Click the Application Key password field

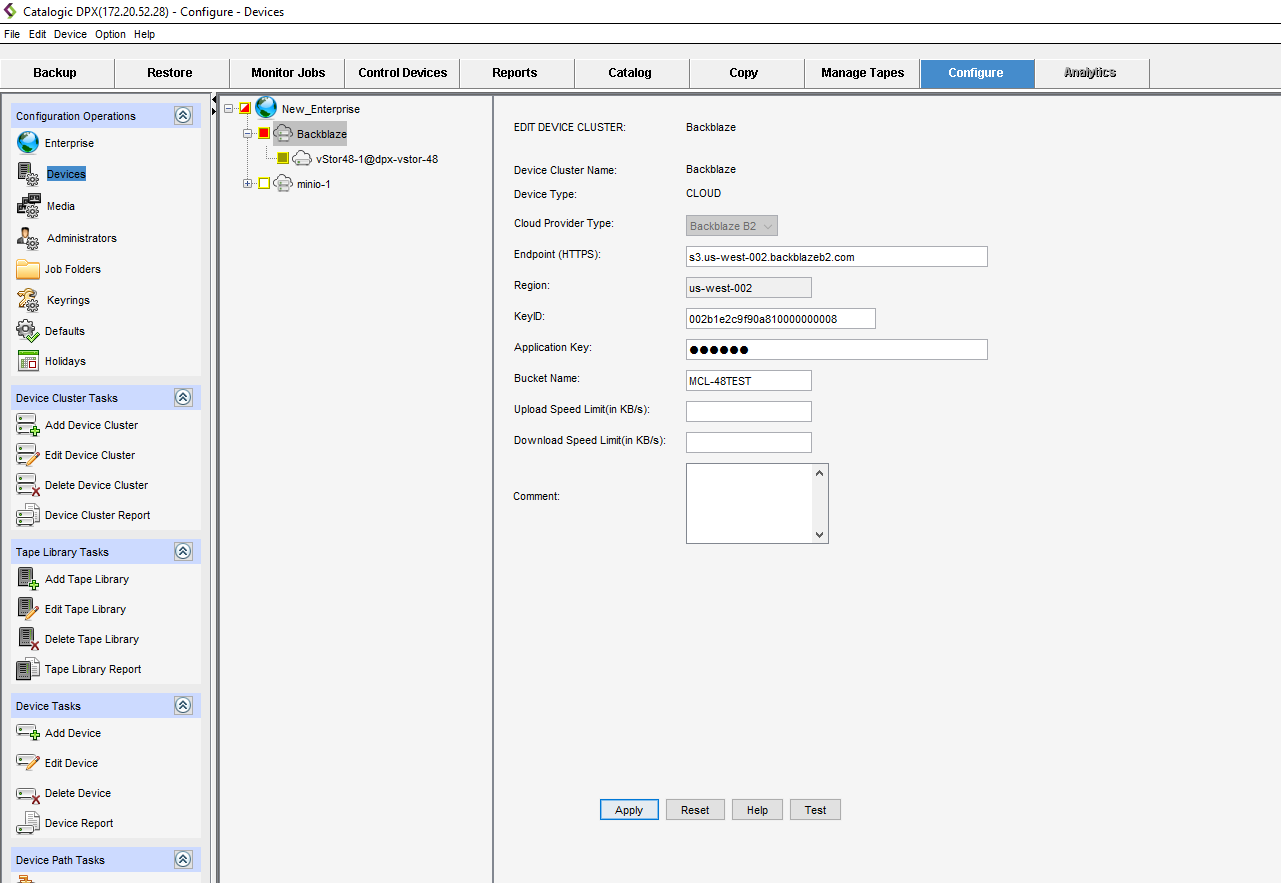837,349
